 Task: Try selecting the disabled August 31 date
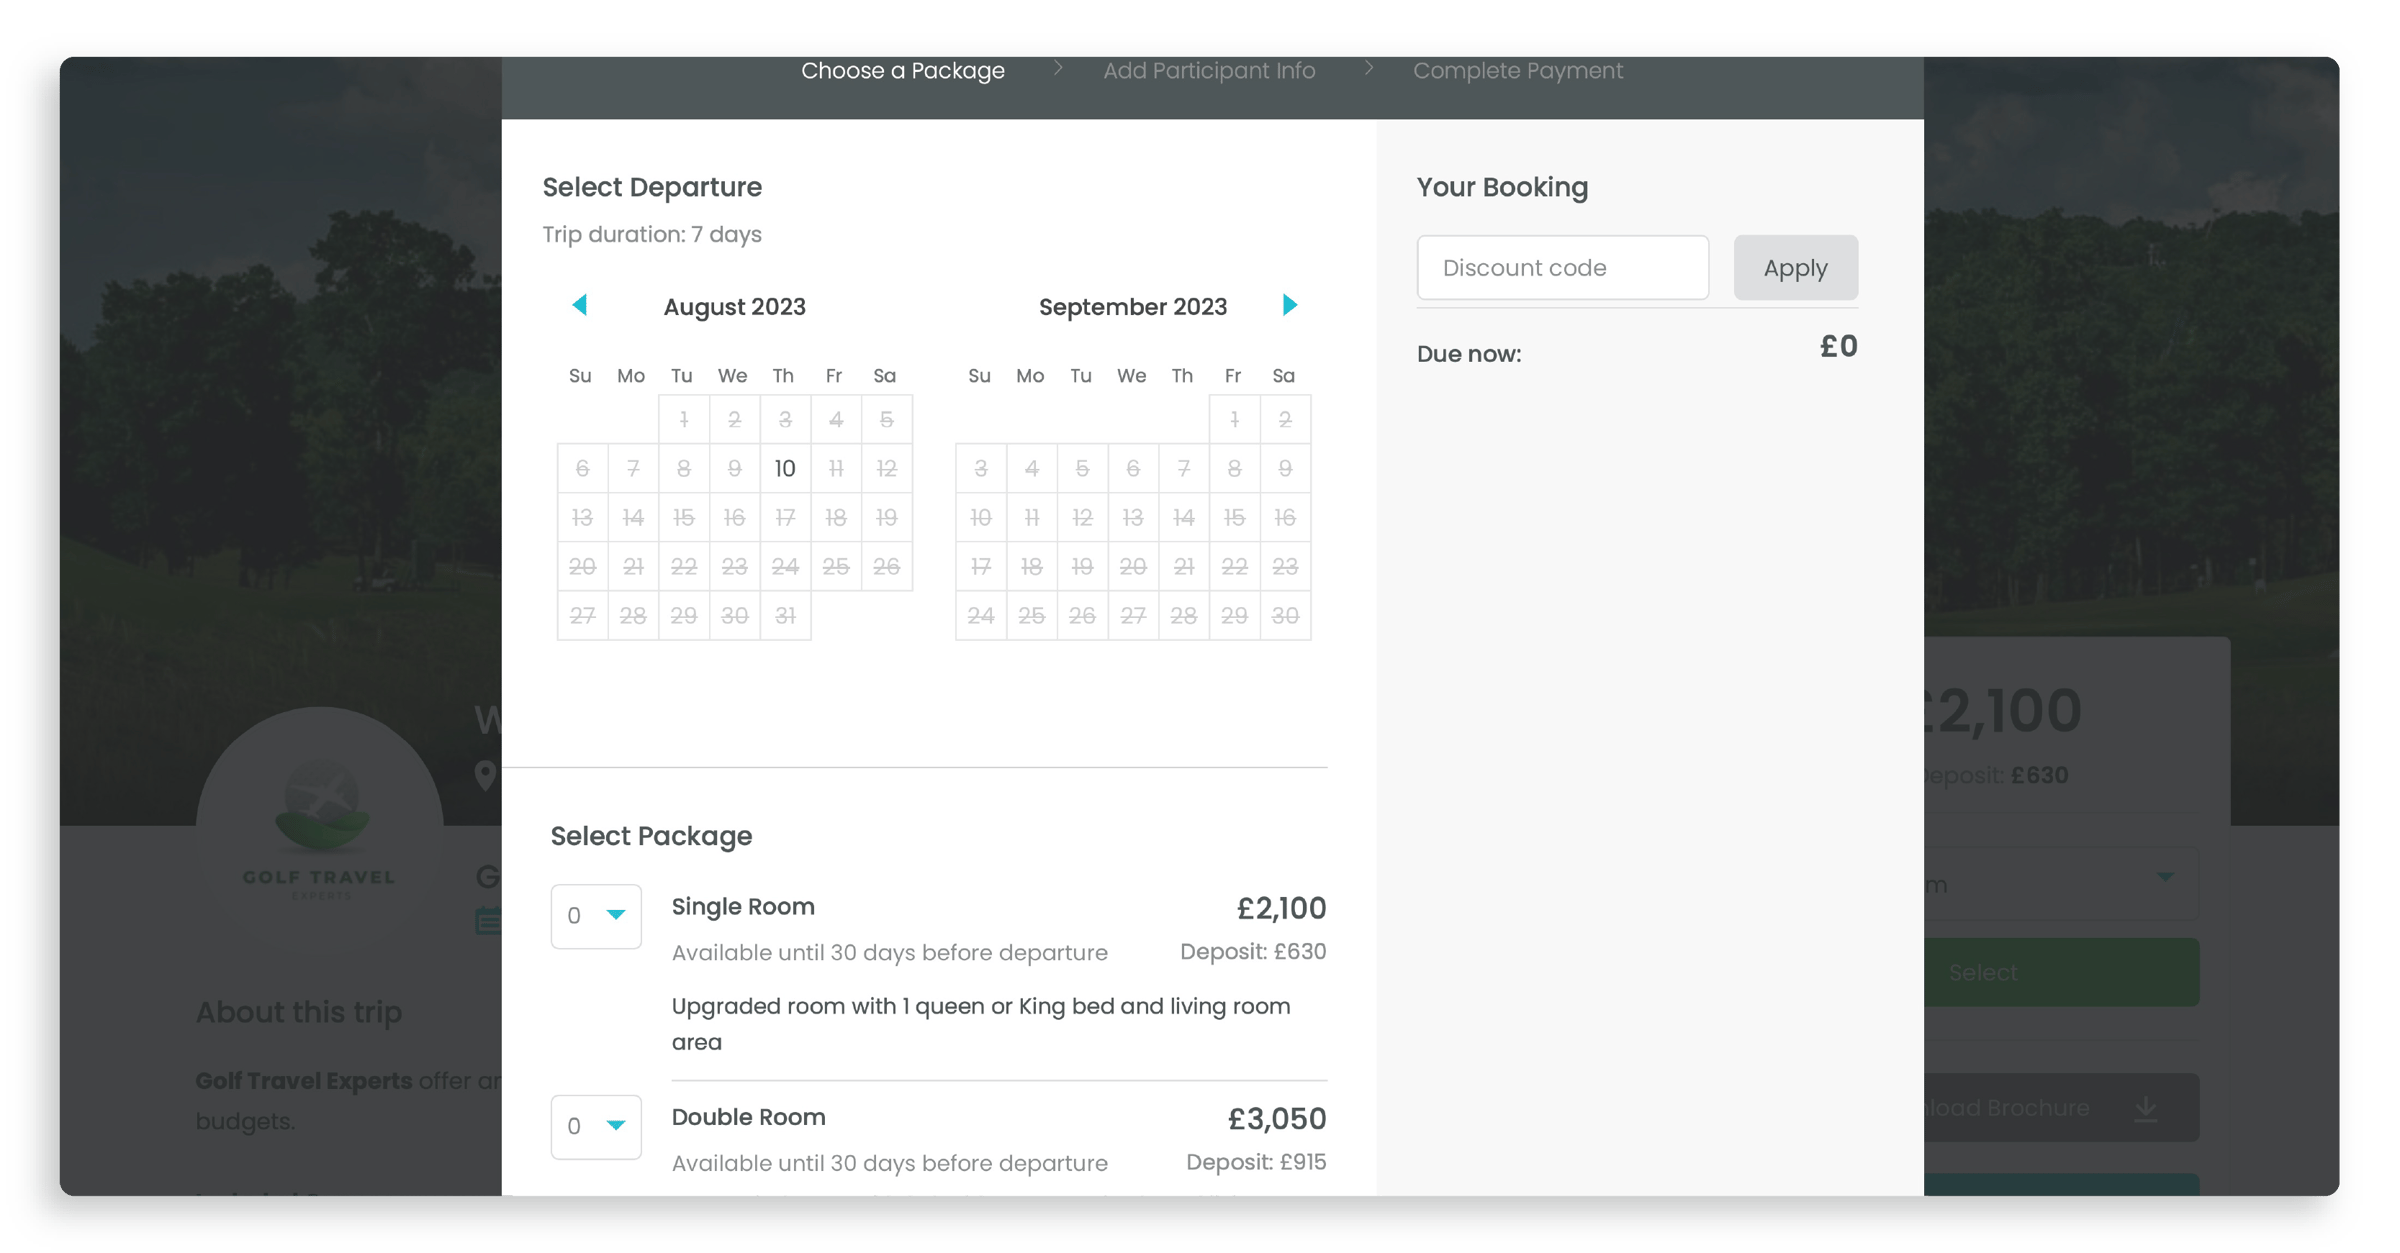coord(785,616)
